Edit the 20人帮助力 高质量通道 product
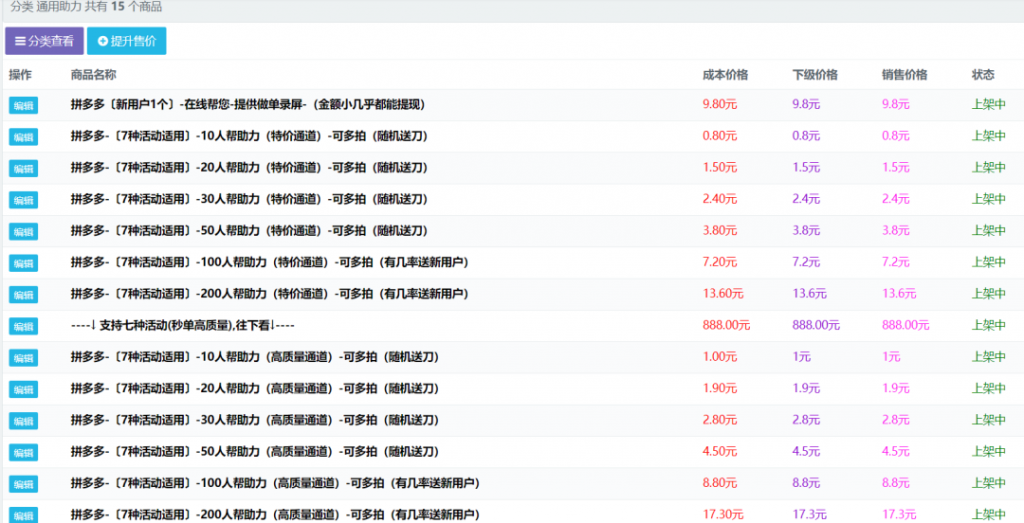This screenshot has width=1024, height=523. point(24,389)
